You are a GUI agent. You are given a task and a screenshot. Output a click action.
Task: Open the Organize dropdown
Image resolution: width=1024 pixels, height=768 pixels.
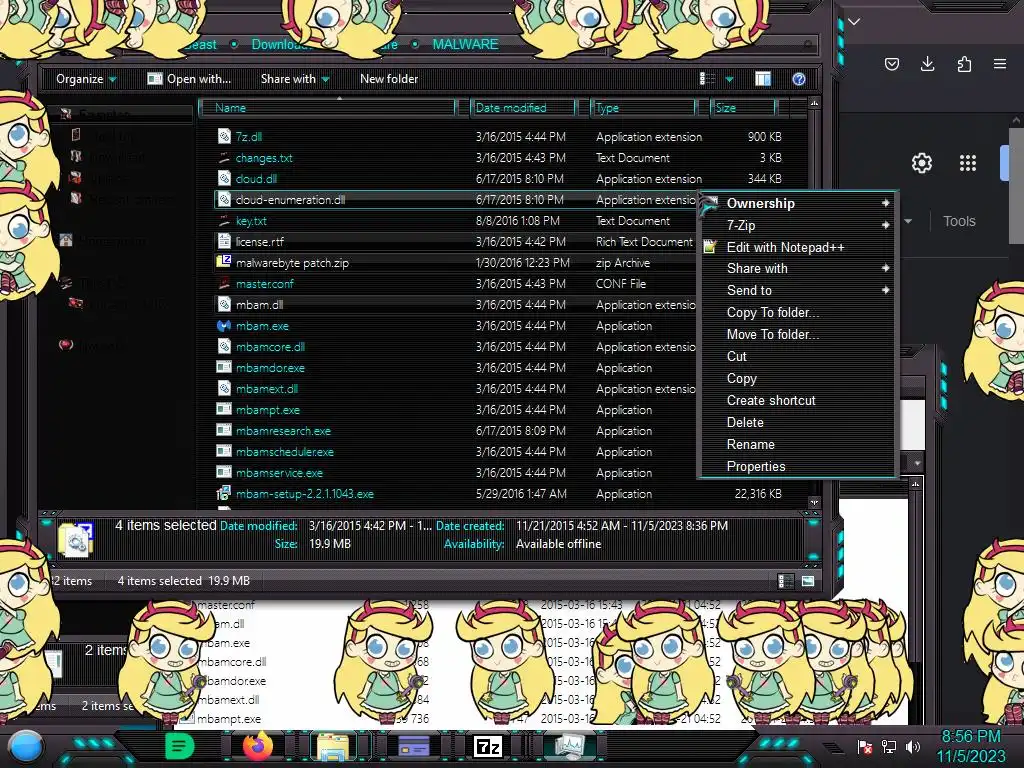pos(86,79)
